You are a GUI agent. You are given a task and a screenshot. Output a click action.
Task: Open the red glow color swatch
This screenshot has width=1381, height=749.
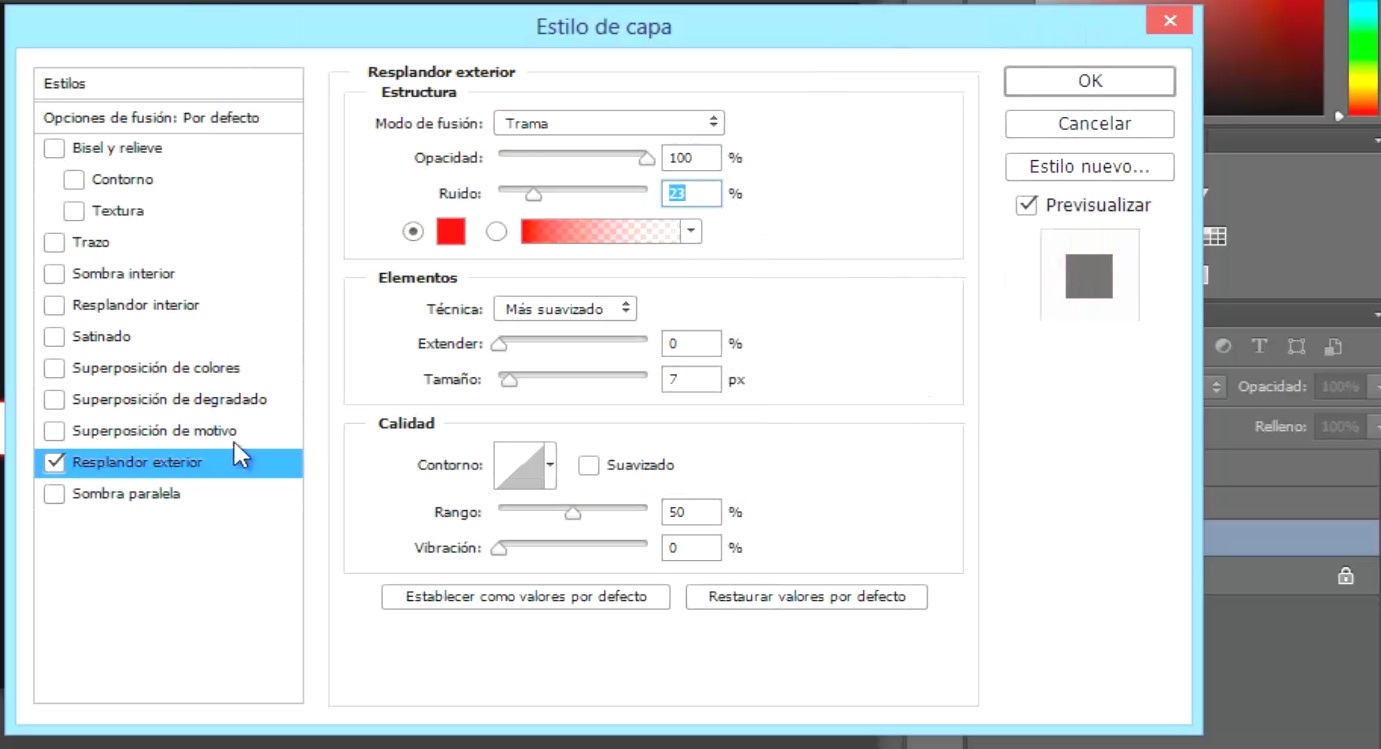[451, 232]
